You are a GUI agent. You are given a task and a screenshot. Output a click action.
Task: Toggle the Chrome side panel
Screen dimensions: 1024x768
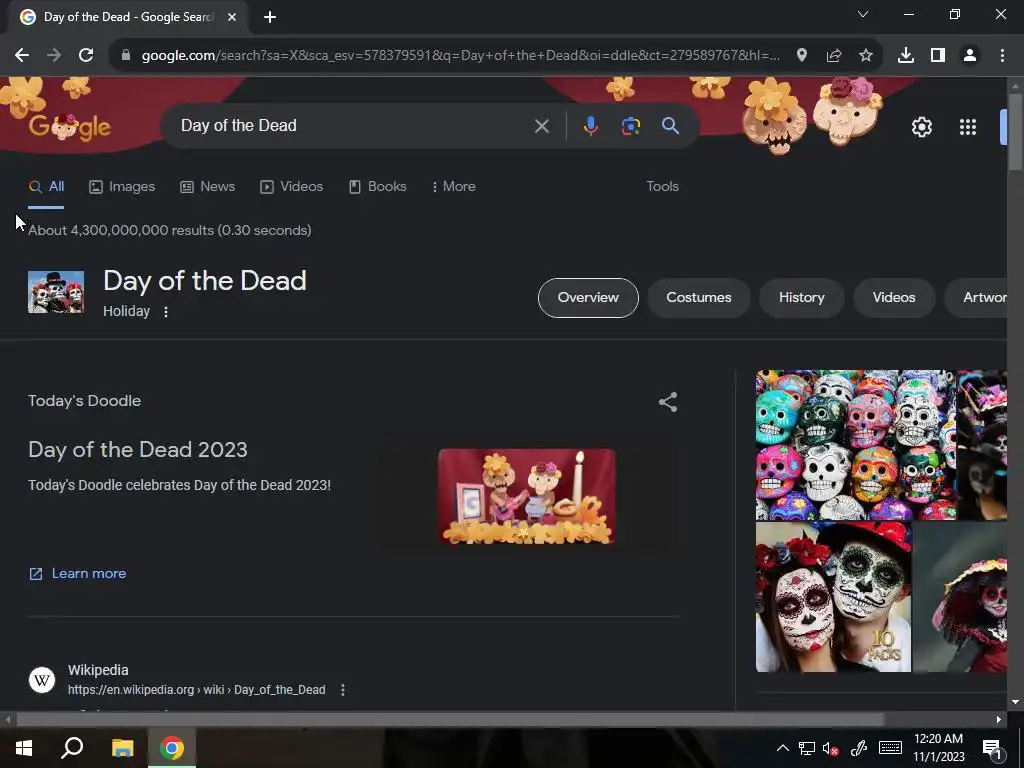(x=937, y=56)
